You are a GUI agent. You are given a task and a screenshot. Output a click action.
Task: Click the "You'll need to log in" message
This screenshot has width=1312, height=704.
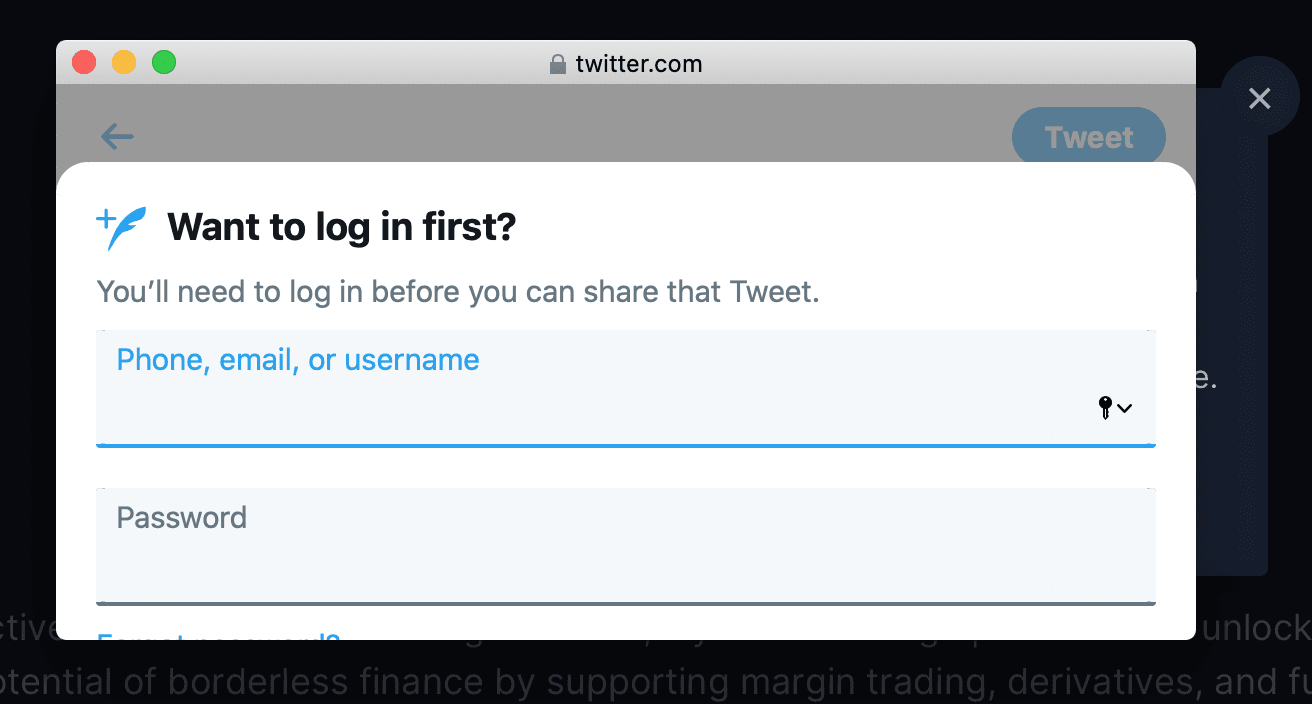[458, 293]
